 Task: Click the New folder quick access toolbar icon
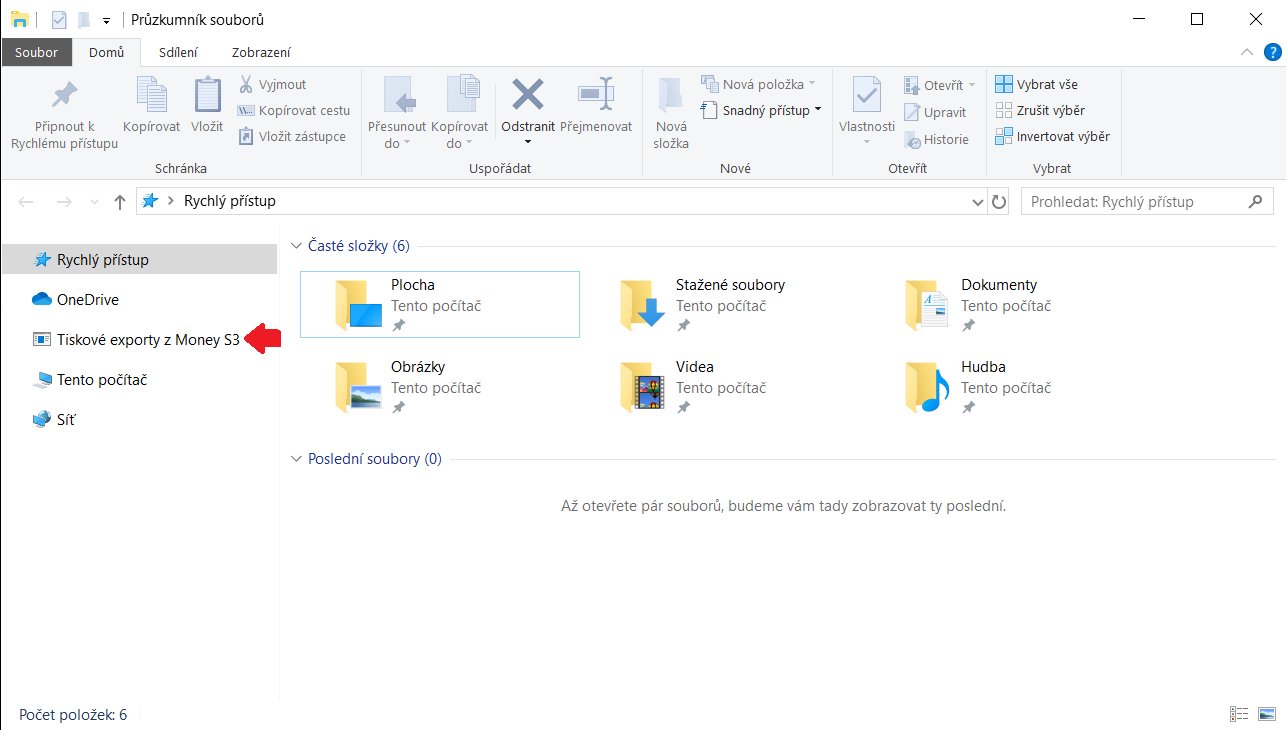[x=85, y=20]
